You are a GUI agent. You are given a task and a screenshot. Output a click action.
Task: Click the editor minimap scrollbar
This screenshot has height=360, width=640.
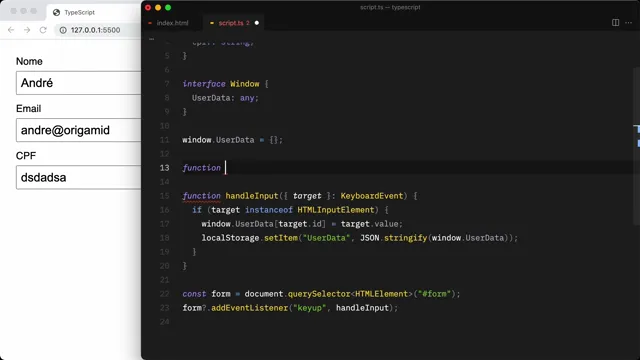(636, 146)
